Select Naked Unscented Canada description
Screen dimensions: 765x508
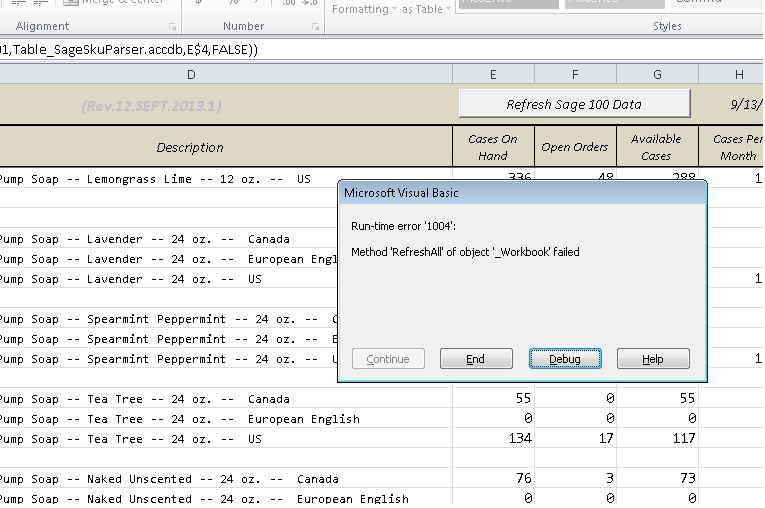click(226, 479)
